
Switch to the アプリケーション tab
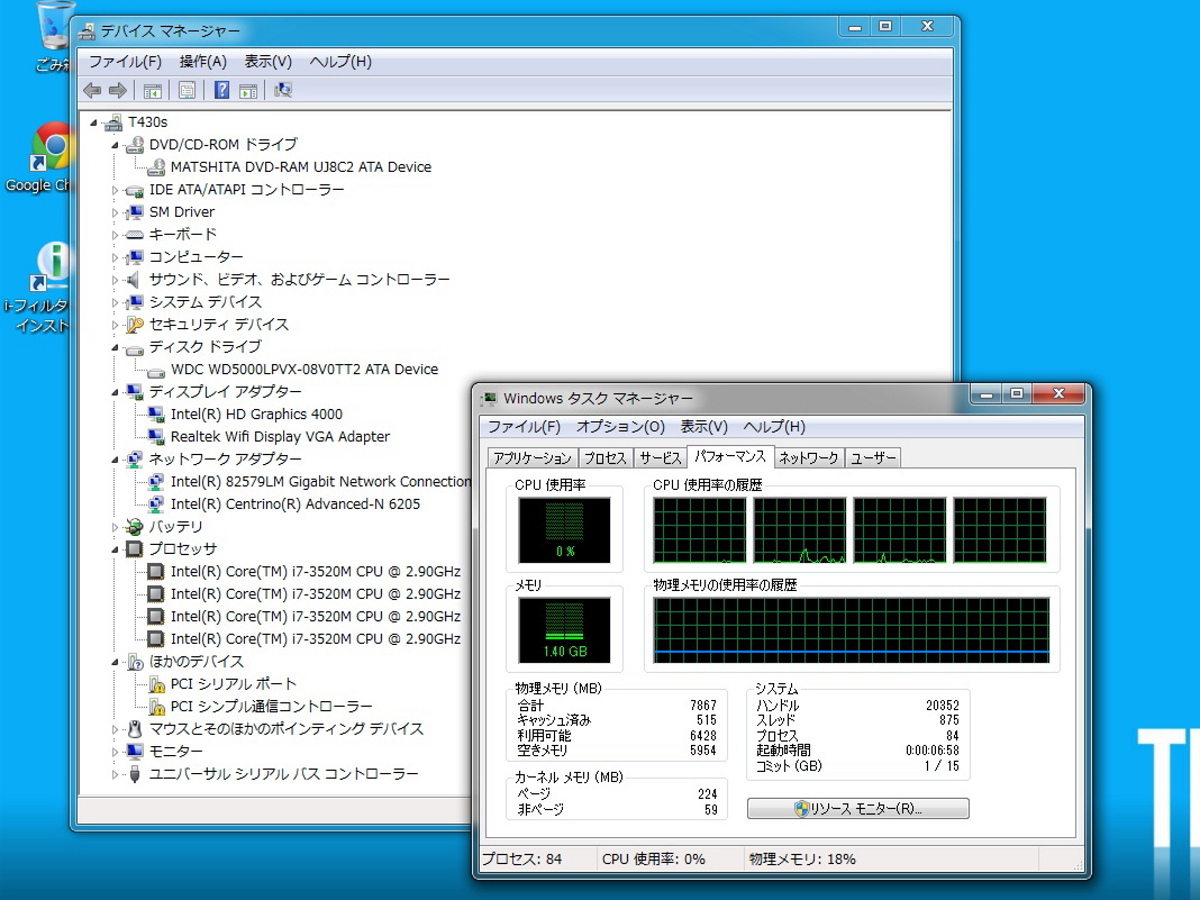click(533, 458)
